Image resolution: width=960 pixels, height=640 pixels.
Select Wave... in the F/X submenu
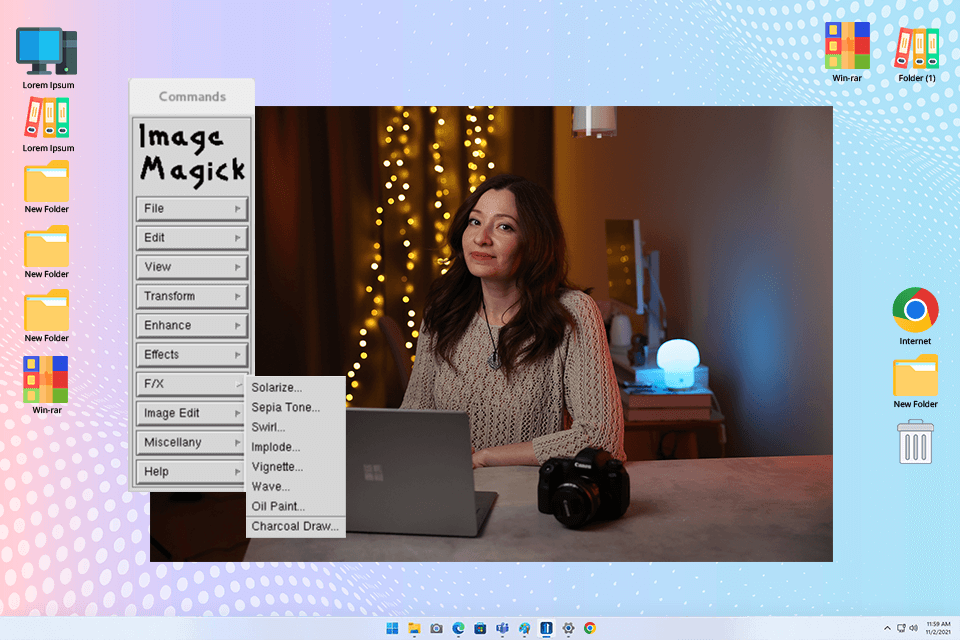(x=296, y=487)
